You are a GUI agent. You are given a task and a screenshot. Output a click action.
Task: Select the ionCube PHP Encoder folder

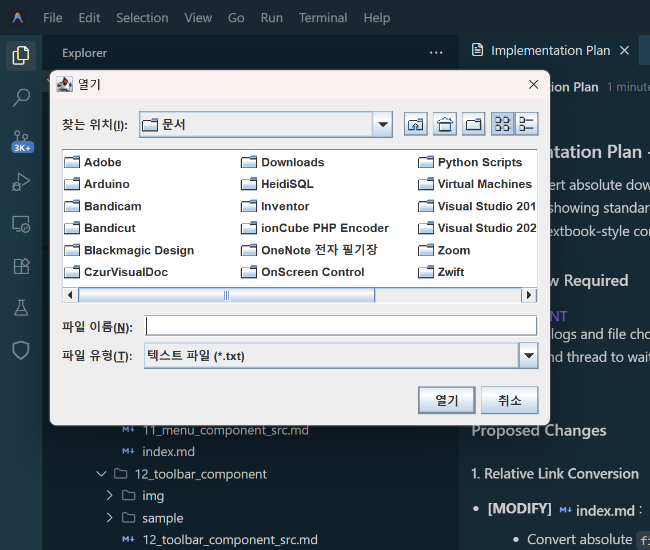(x=315, y=228)
